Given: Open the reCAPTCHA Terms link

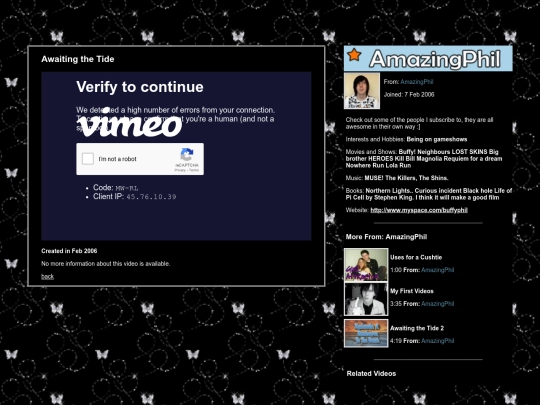Looking at the screenshot, I should pyautogui.click(x=194, y=170).
